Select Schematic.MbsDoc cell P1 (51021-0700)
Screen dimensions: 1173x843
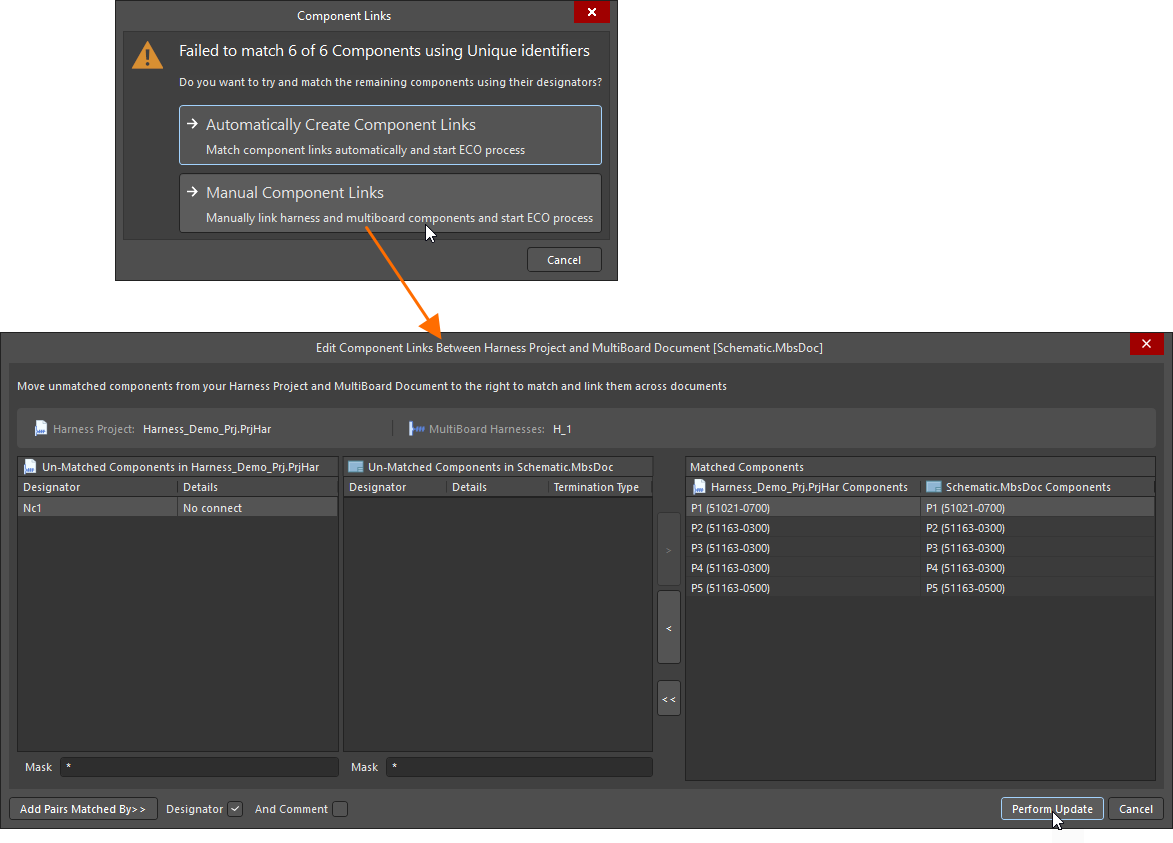click(1038, 508)
